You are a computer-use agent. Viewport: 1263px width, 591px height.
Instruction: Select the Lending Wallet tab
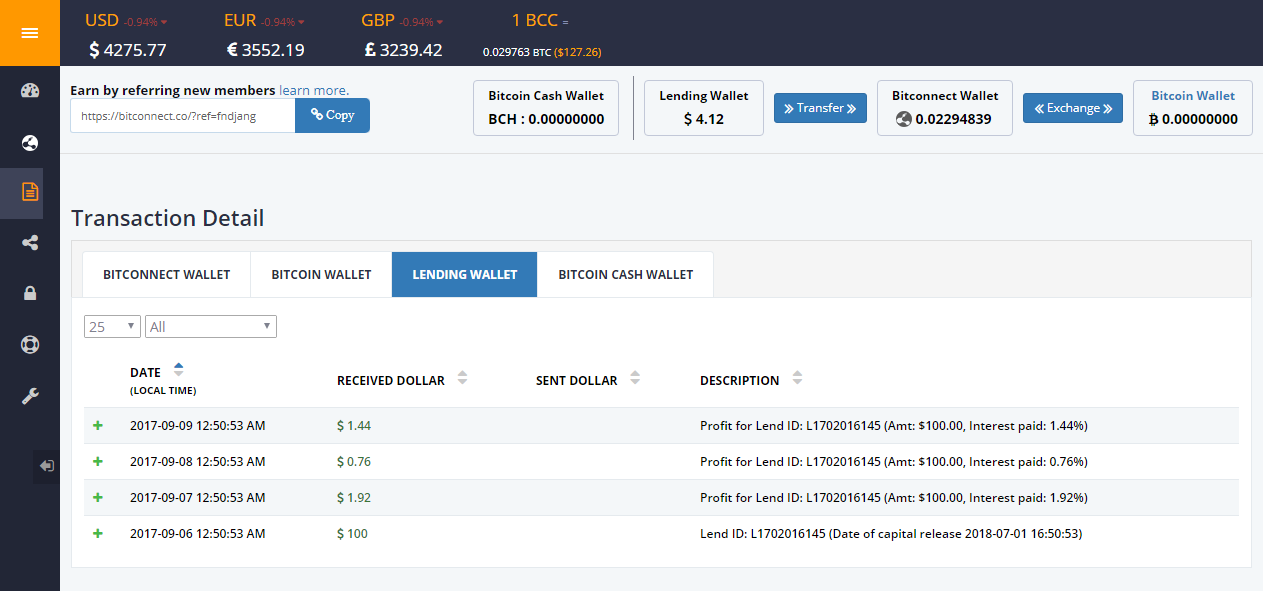point(465,275)
